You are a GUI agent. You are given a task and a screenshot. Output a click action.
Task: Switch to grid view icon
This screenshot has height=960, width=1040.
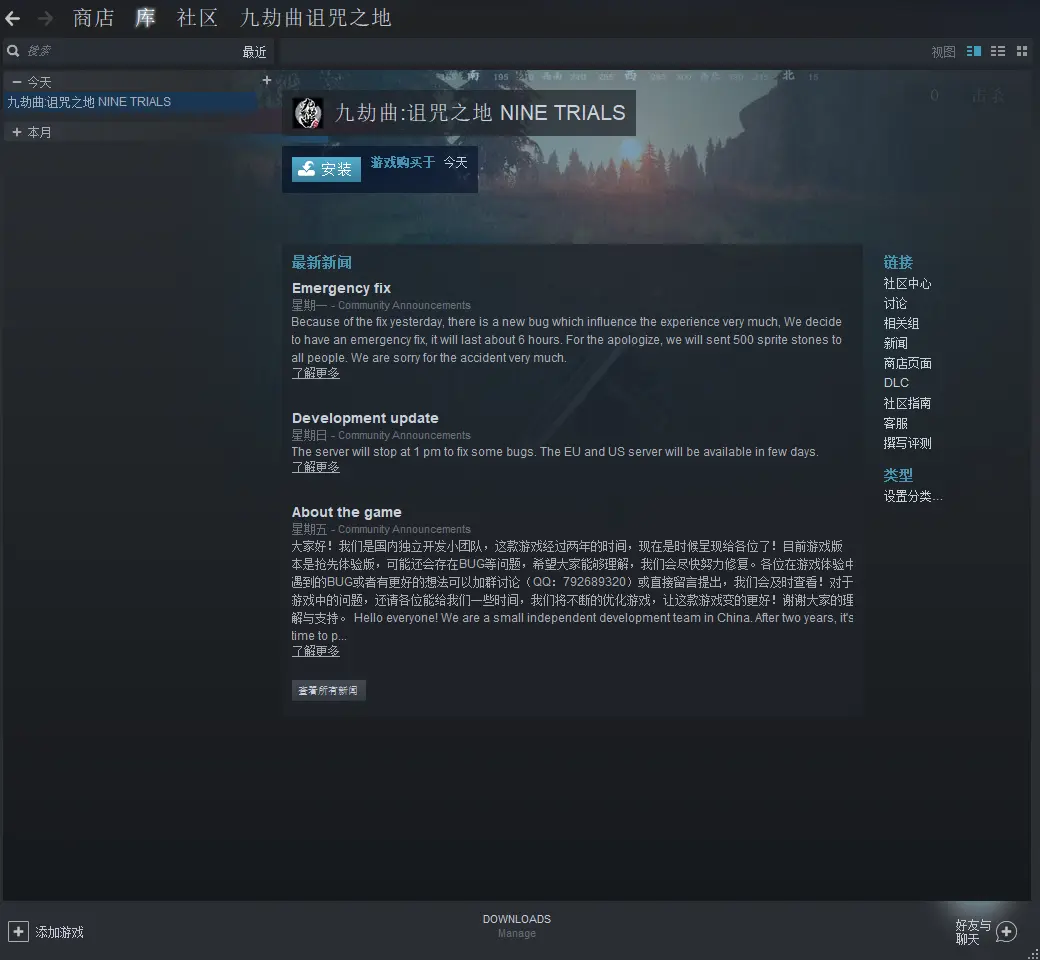(1021, 51)
